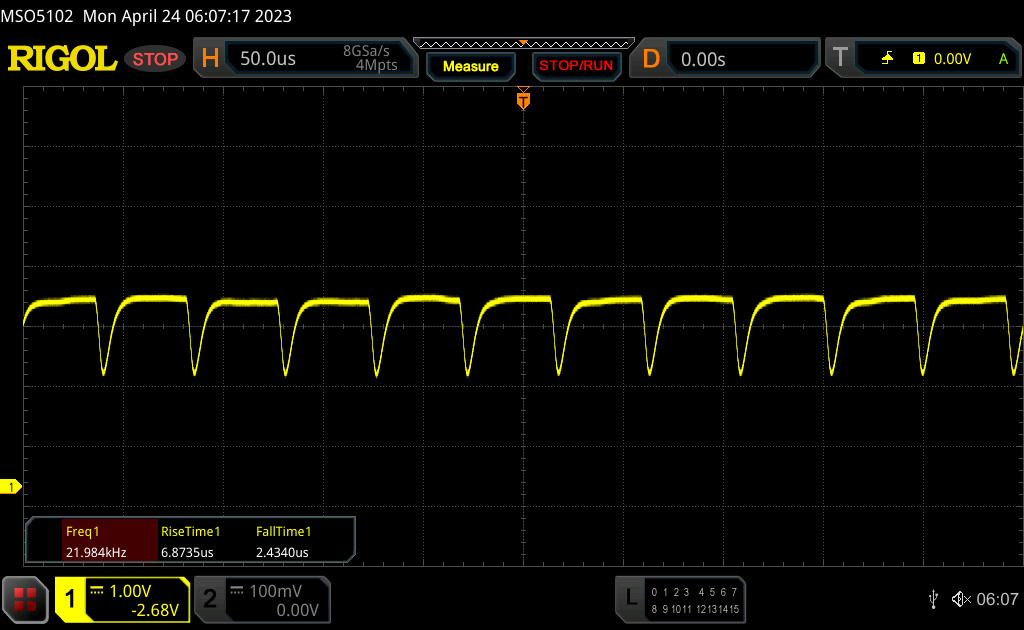The height and width of the screenshot is (630, 1024).
Task: Click digital channels 0-15 listing
Action: (695, 601)
